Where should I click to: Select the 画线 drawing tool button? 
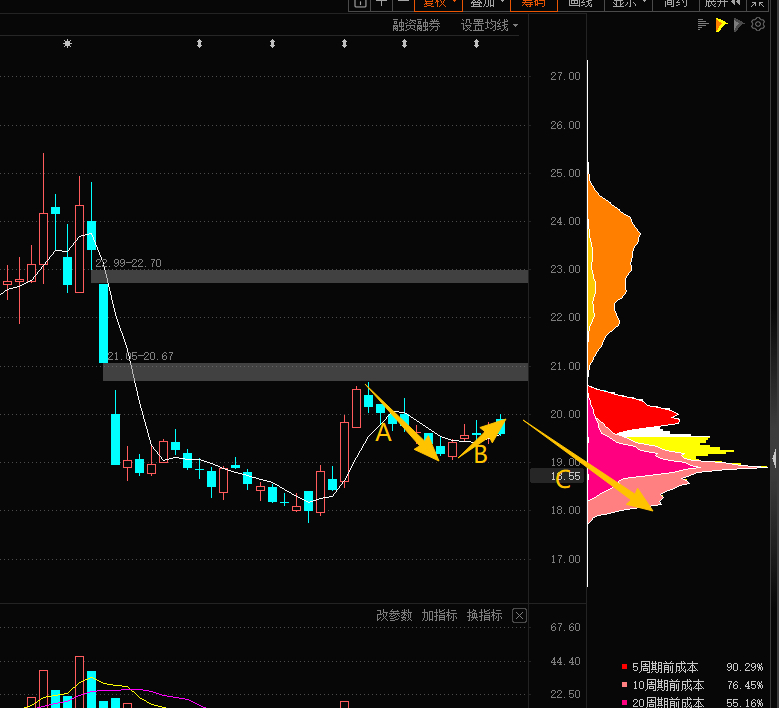581,4
